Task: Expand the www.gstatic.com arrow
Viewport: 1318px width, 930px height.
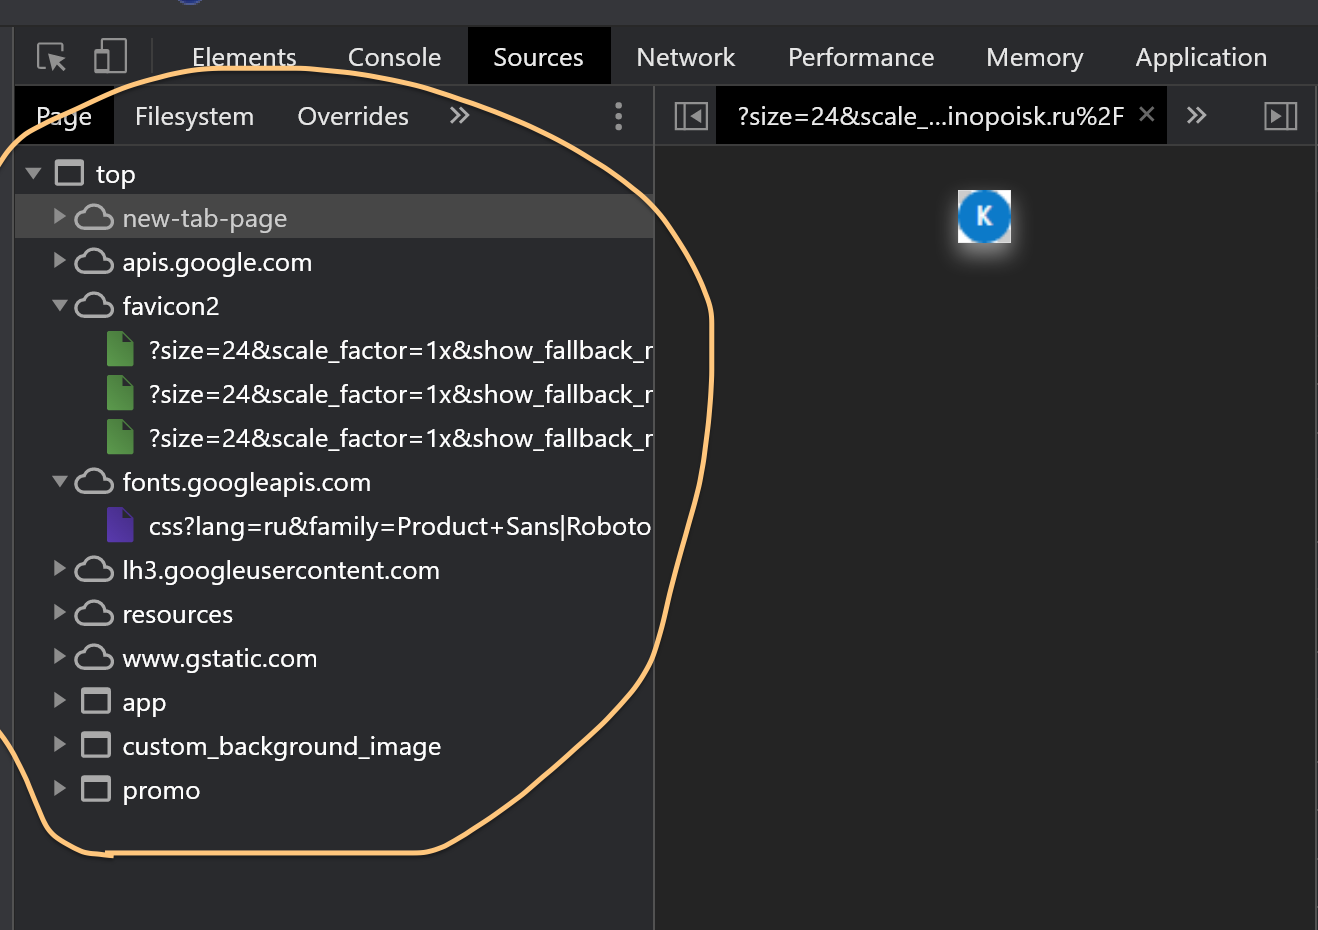Action: [x=59, y=656]
